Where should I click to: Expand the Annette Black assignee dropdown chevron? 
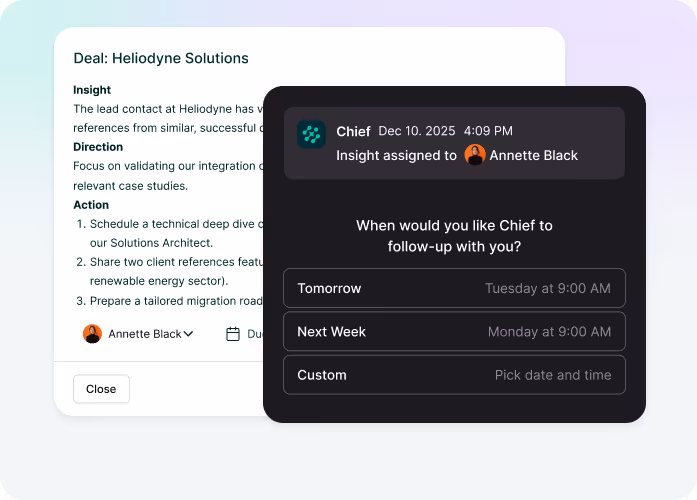188,334
